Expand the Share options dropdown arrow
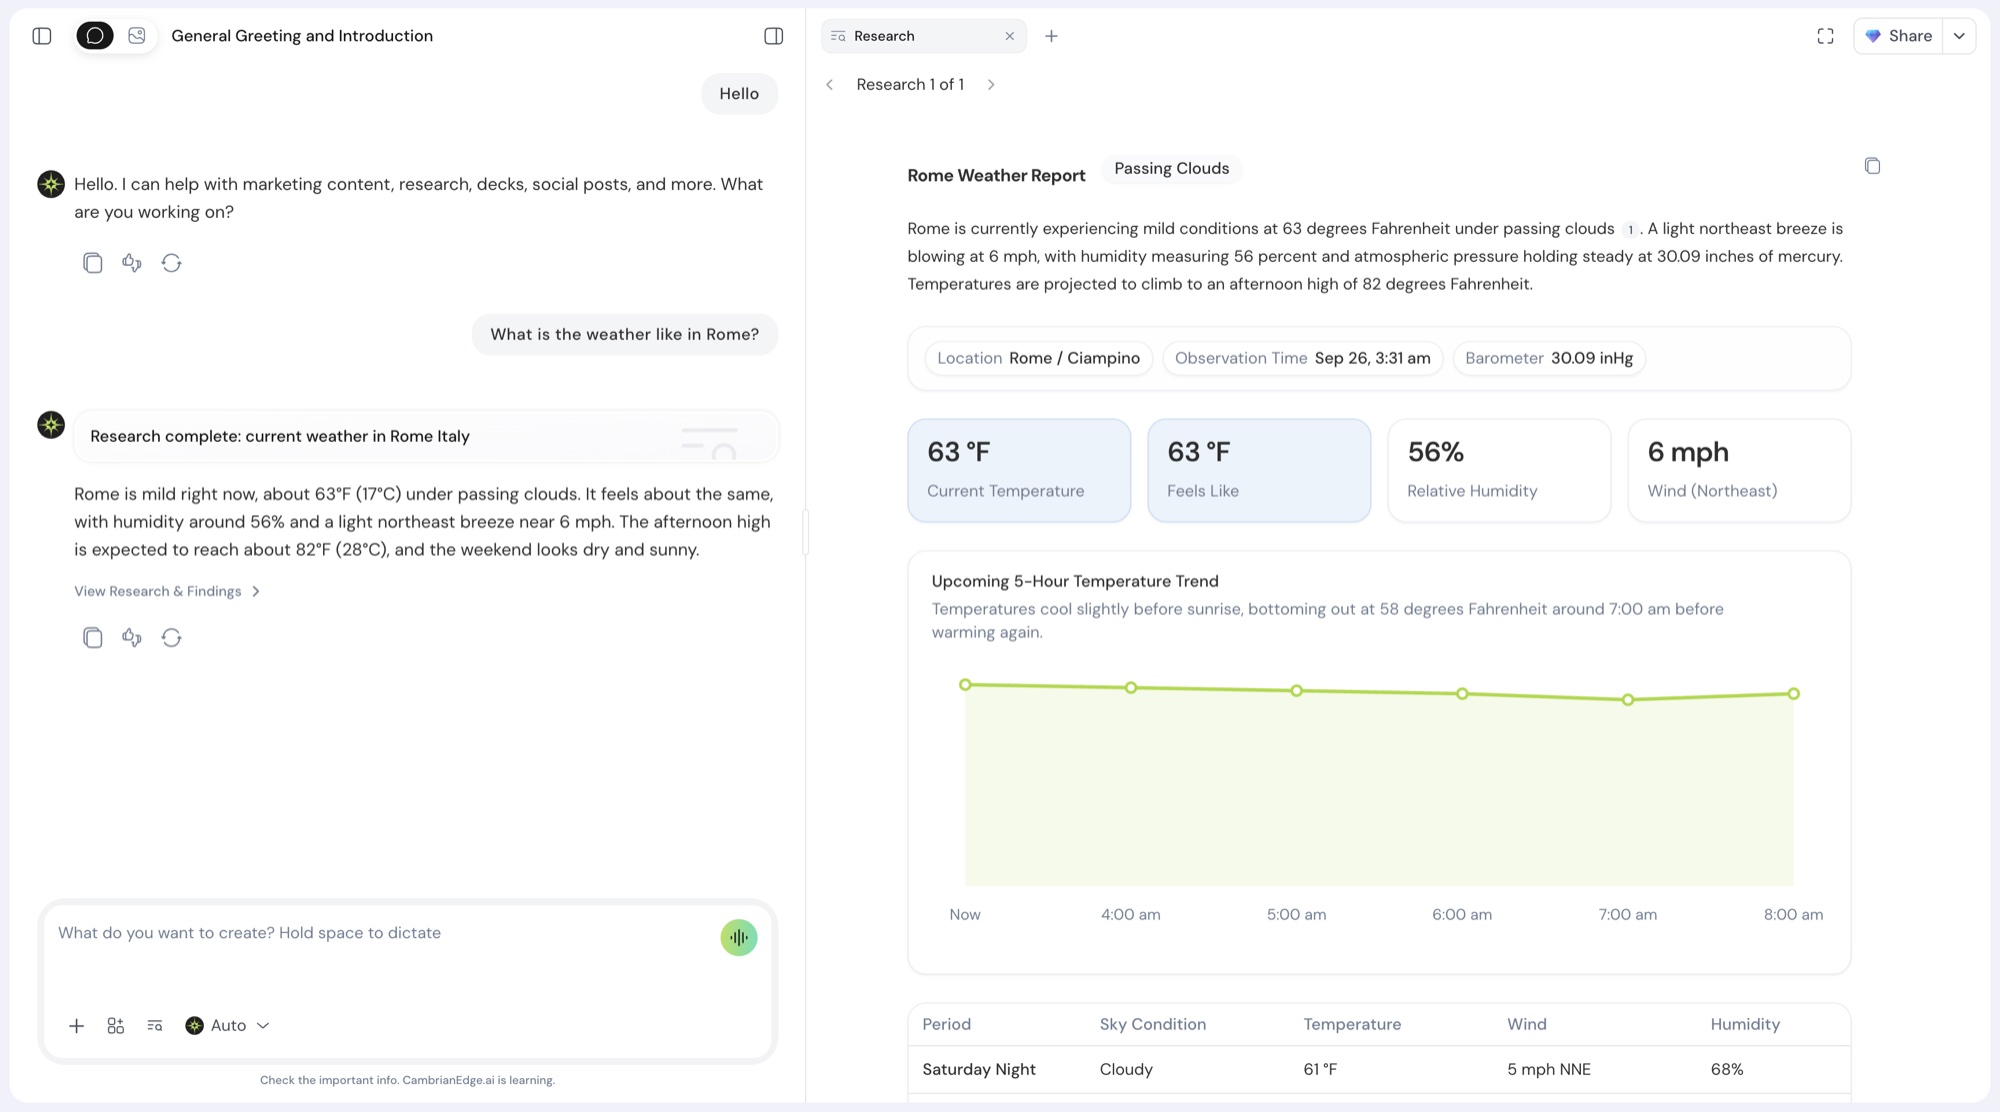The width and height of the screenshot is (2000, 1112). 1959,36
